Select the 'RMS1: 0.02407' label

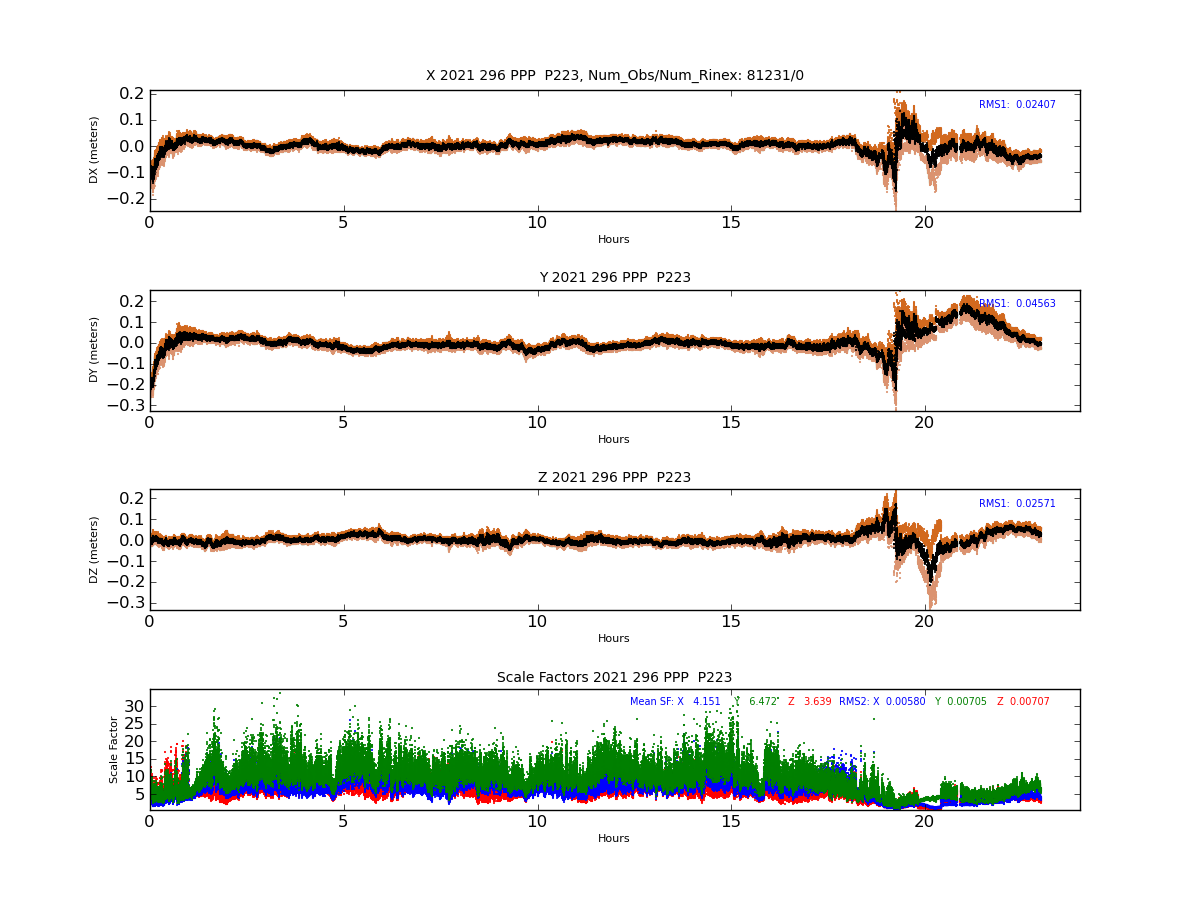tap(1017, 105)
